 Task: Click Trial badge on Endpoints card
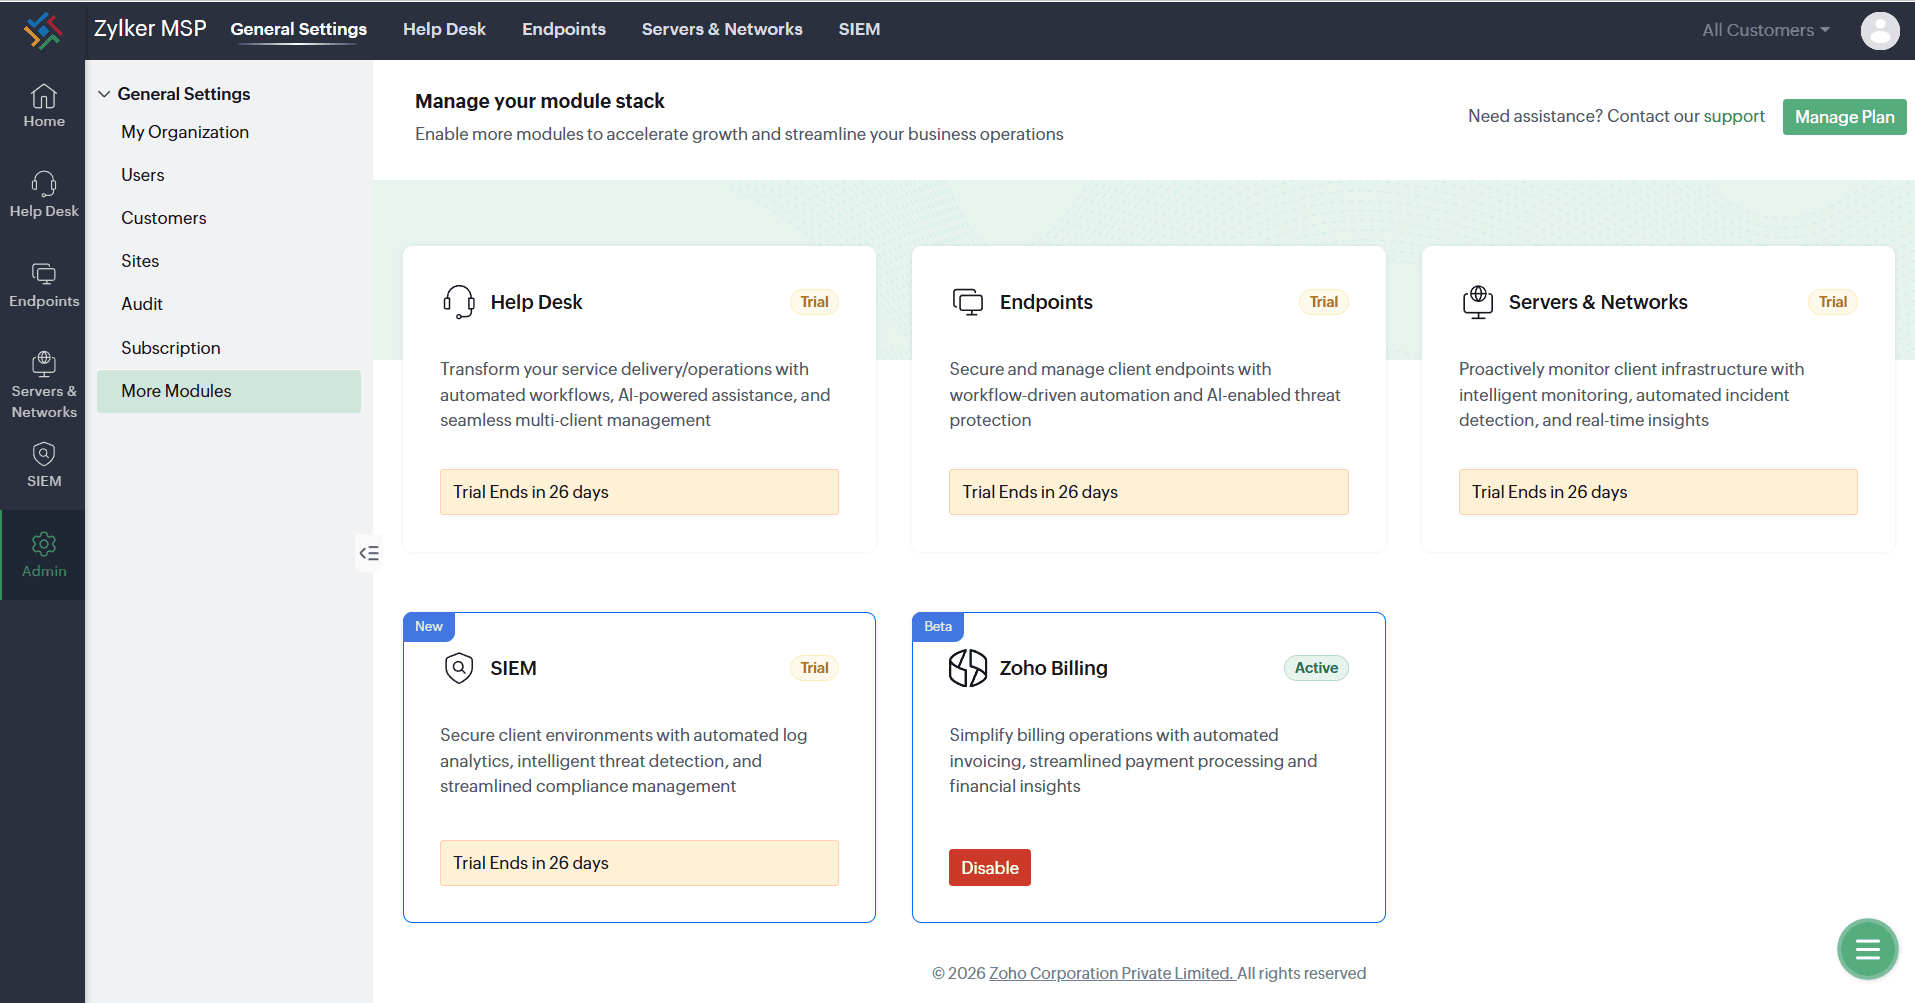(x=1324, y=302)
